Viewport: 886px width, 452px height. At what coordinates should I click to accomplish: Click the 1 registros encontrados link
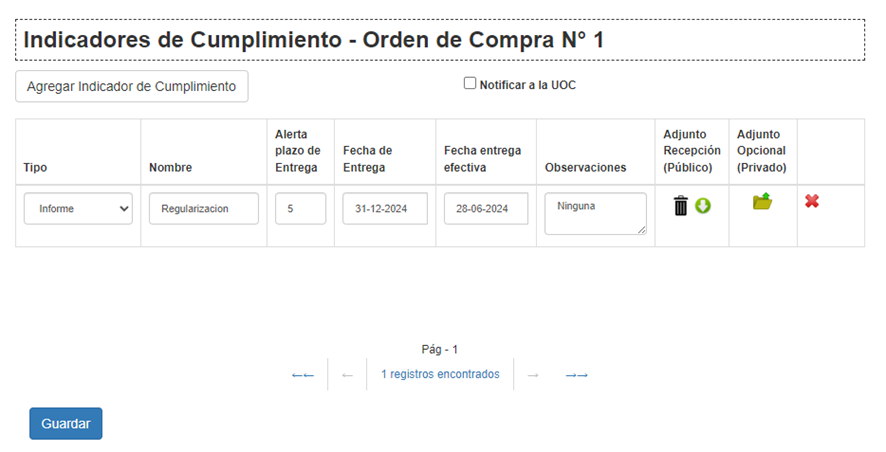[x=440, y=374]
